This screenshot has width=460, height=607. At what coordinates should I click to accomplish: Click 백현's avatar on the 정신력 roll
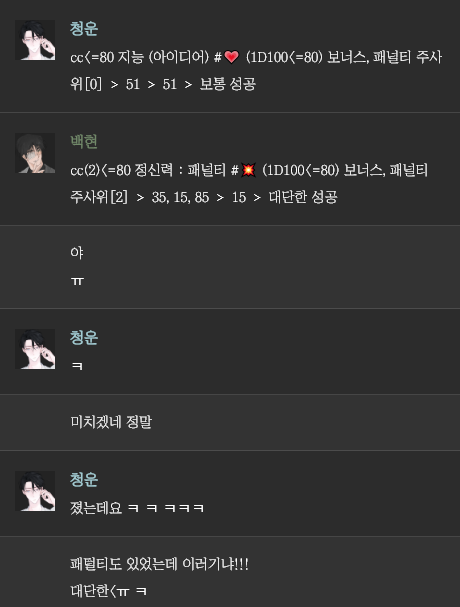point(35,153)
